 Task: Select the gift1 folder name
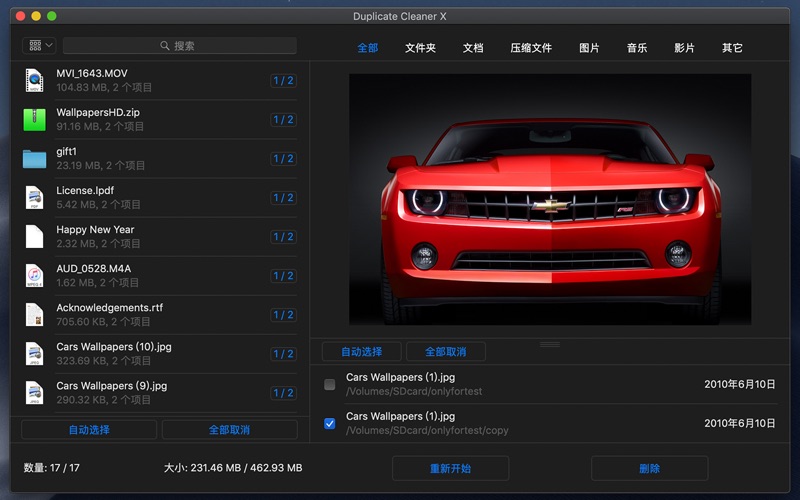click(x=66, y=152)
